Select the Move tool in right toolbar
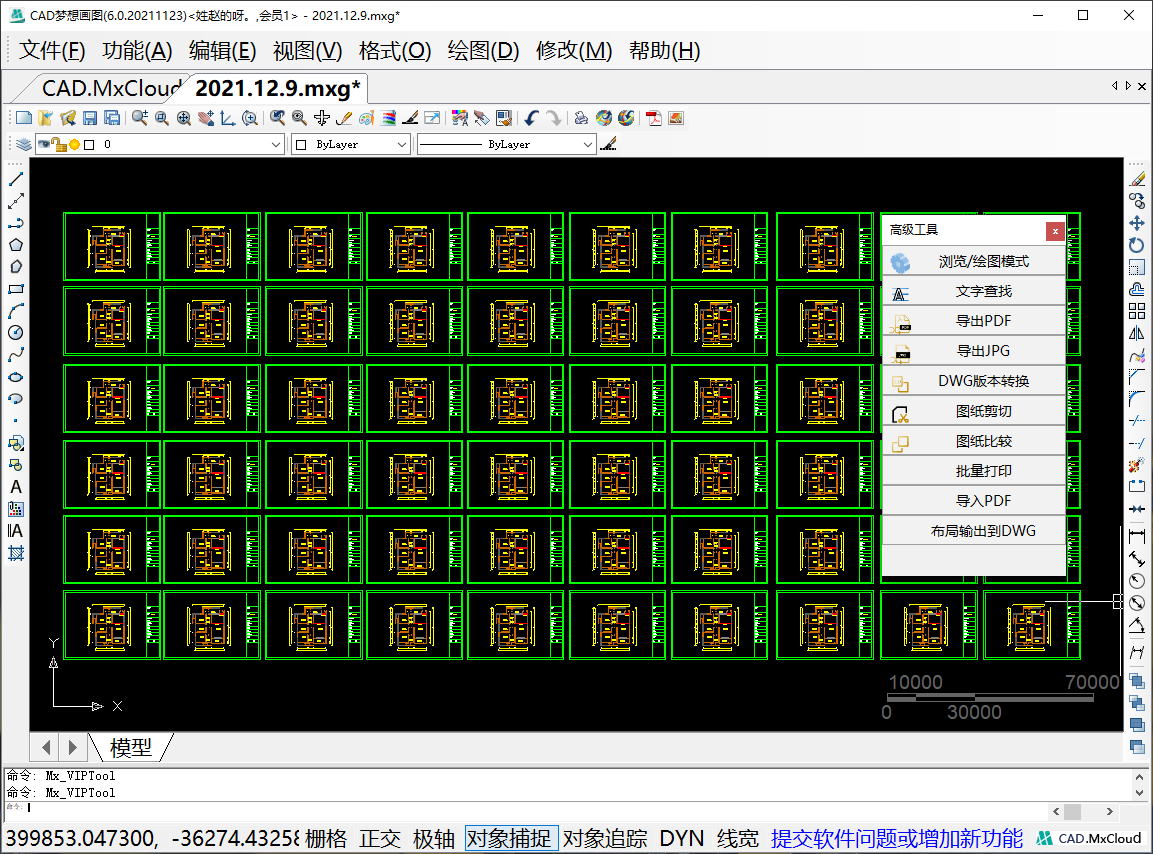Screen dimensions: 1153x854 [1137, 223]
